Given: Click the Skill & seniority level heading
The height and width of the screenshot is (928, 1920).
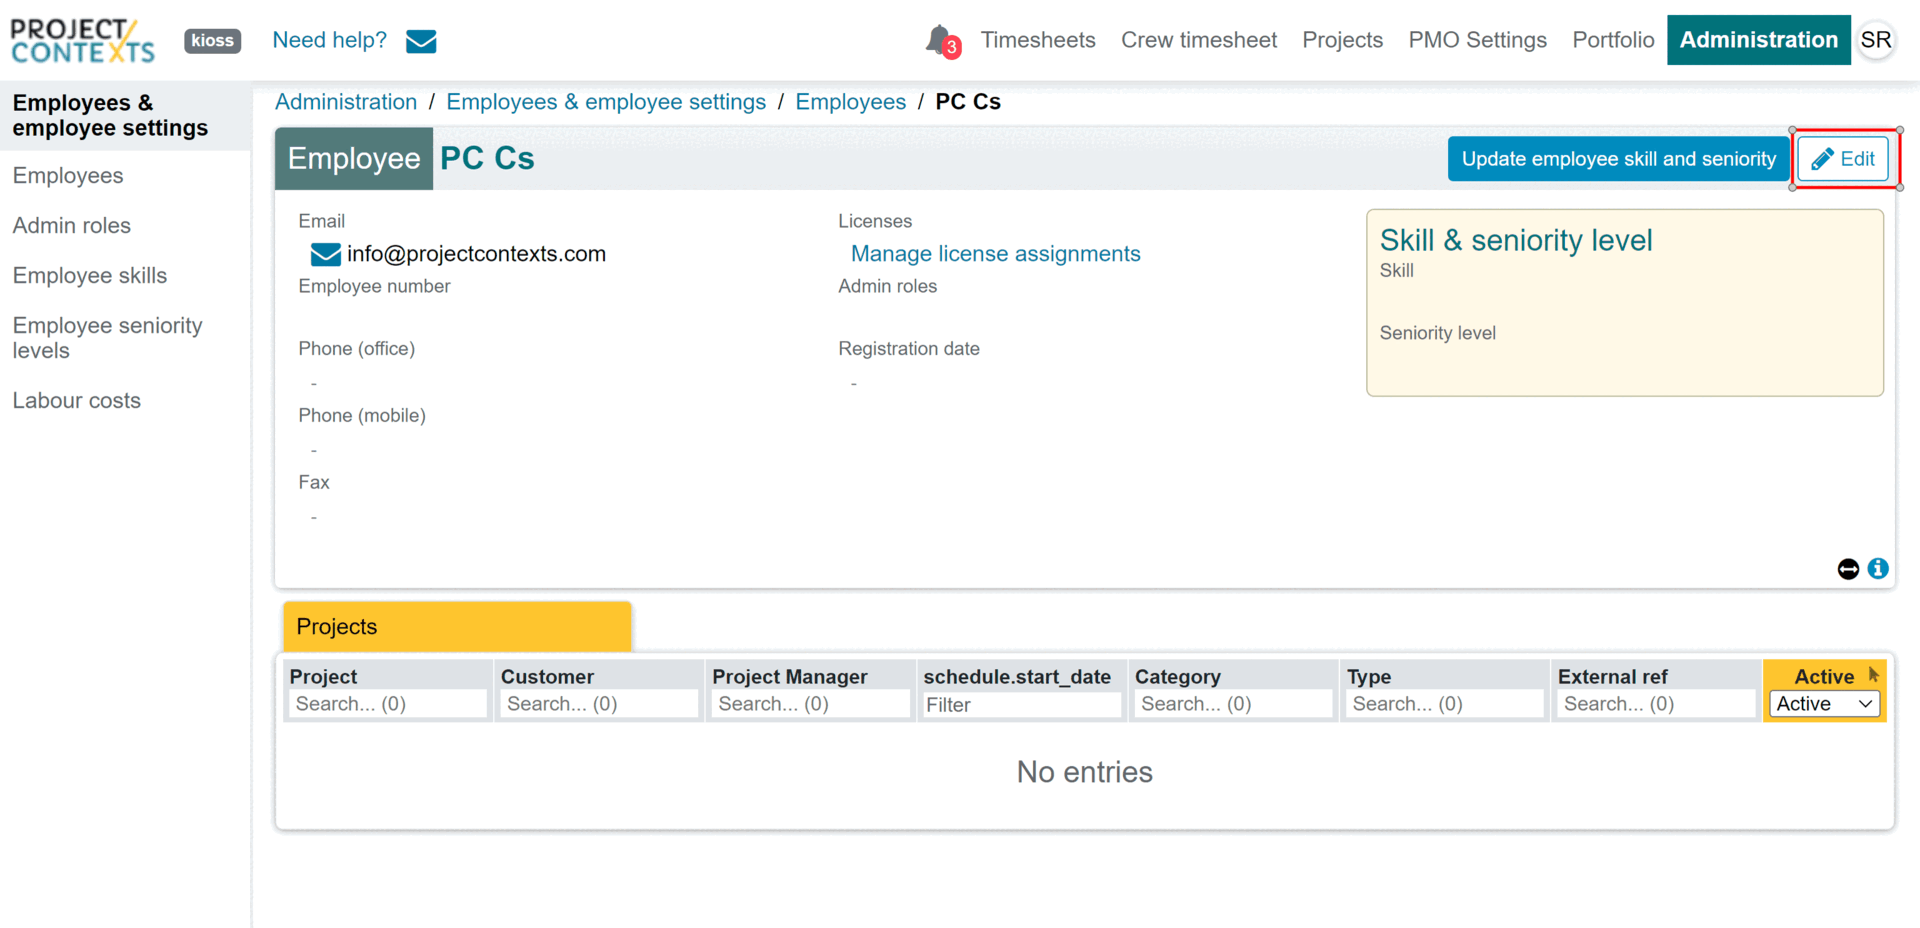Looking at the screenshot, I should [x=1515, y=240].
